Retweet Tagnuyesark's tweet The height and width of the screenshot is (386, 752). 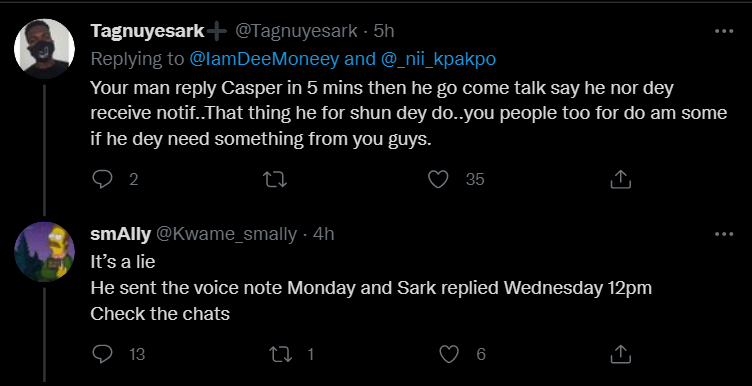pos(275,179)
